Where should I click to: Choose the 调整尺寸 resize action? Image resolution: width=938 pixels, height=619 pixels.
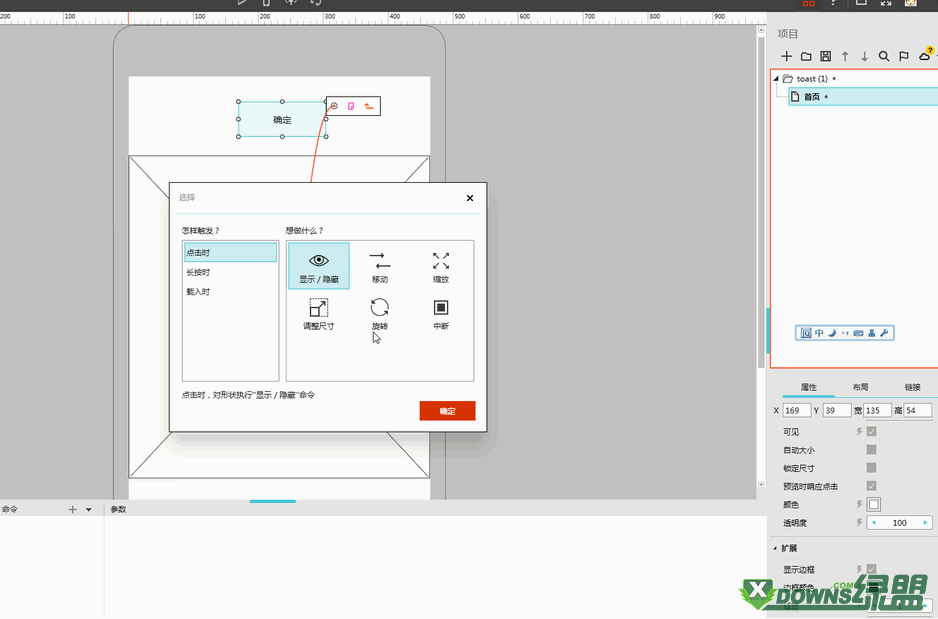[319, 314]
